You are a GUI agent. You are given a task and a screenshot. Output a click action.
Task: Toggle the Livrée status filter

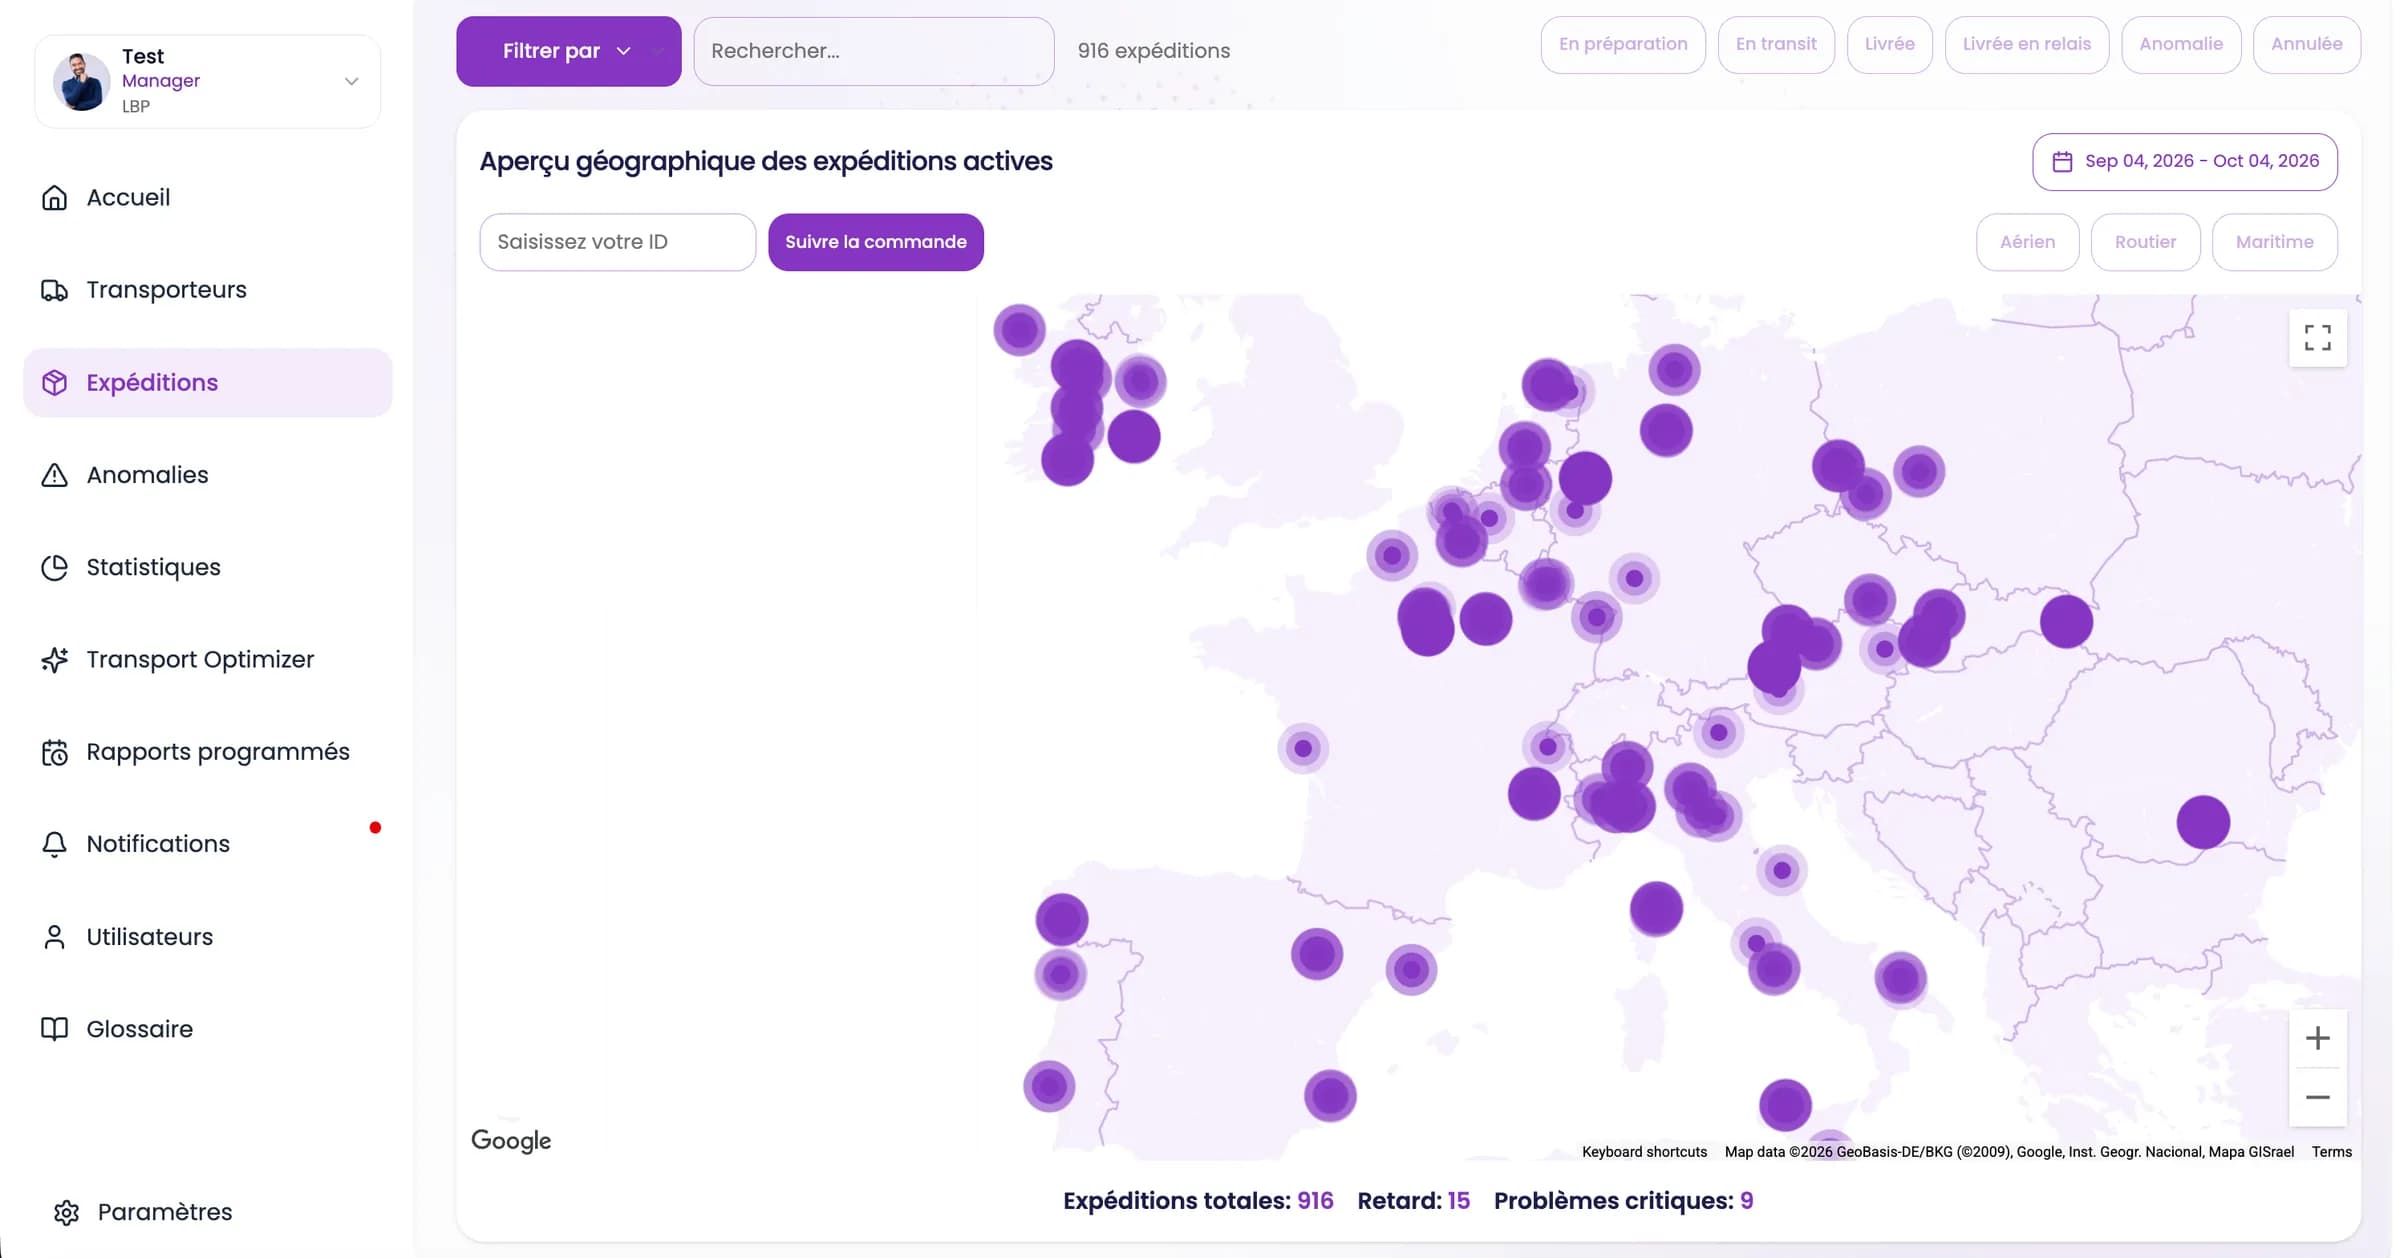1889,45
